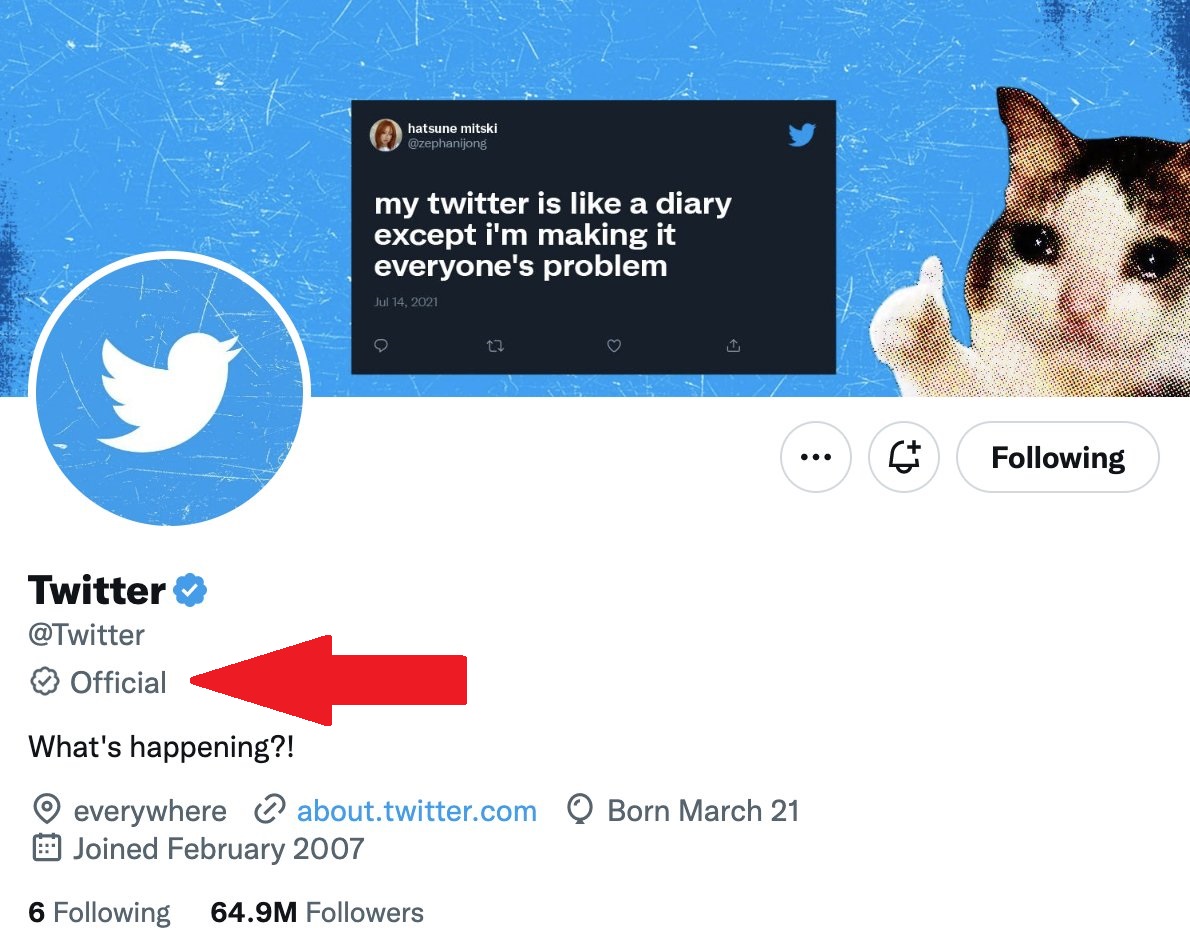This screenshot has width=1190, height=944.
Task: Click the birthday balloon icon
Action: [579, 809]
